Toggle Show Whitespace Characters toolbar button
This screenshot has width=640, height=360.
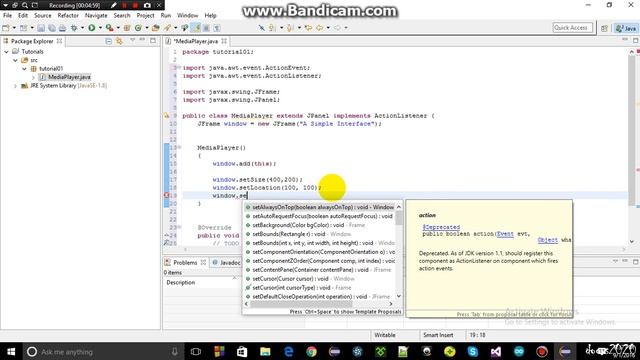click(217, 28)
